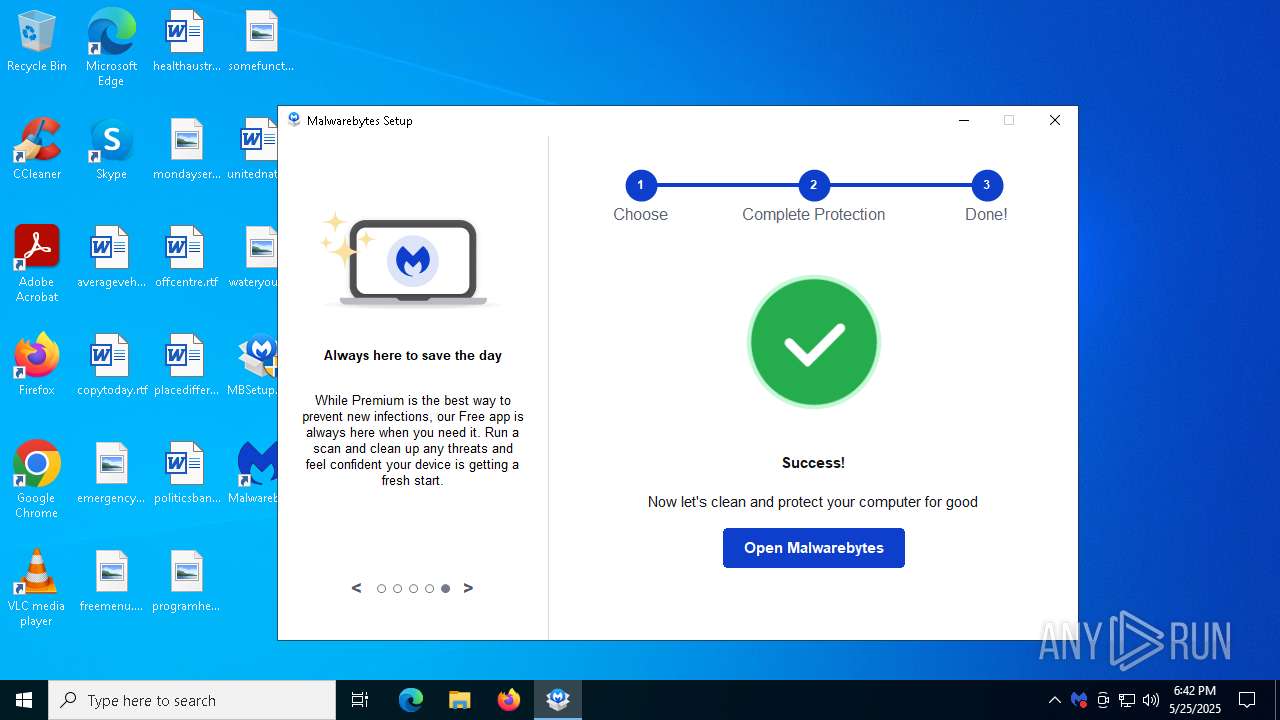The image size is (1280, 720).
Task: Click the "Always here to save the day" heading
Action: click(x=413, y=355)
